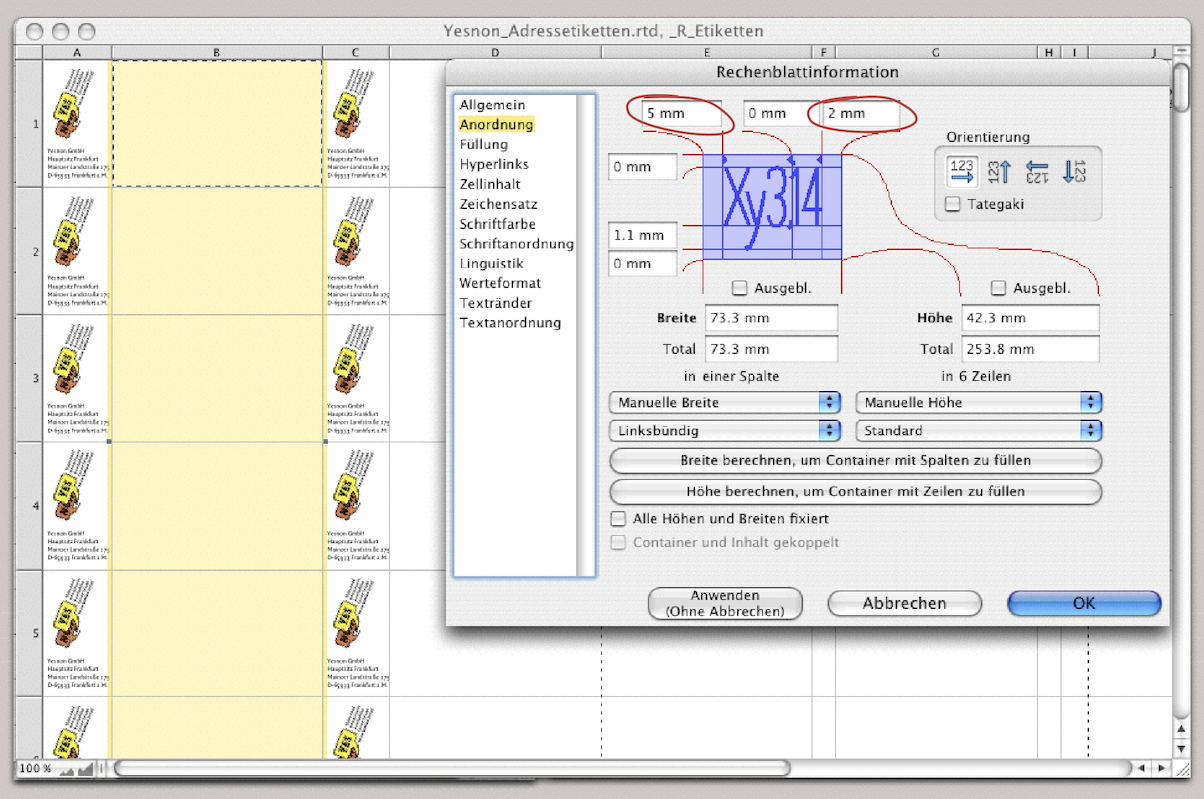Viewport: 1204px width, 799px height.
Task: Select right-to-left upside-down orientation icon
Action: click(1037, 171)
